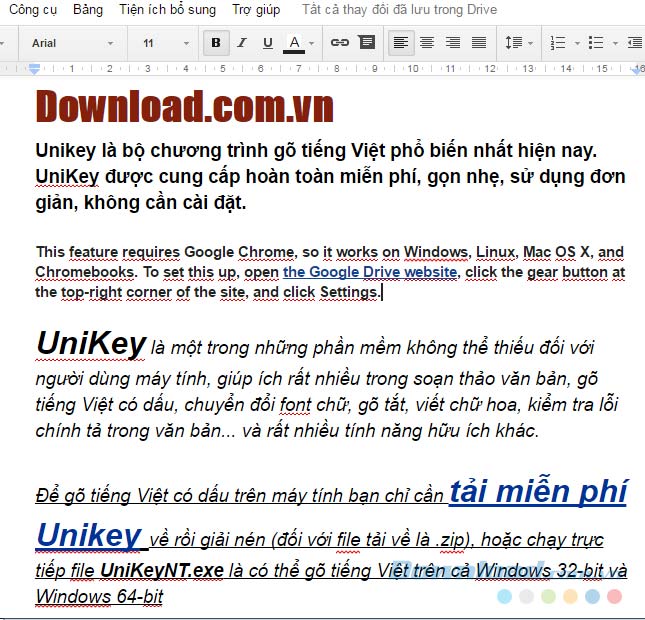645x620 pixels.
Task: Expand bulleted list options arrow
Action: [615, 43]
